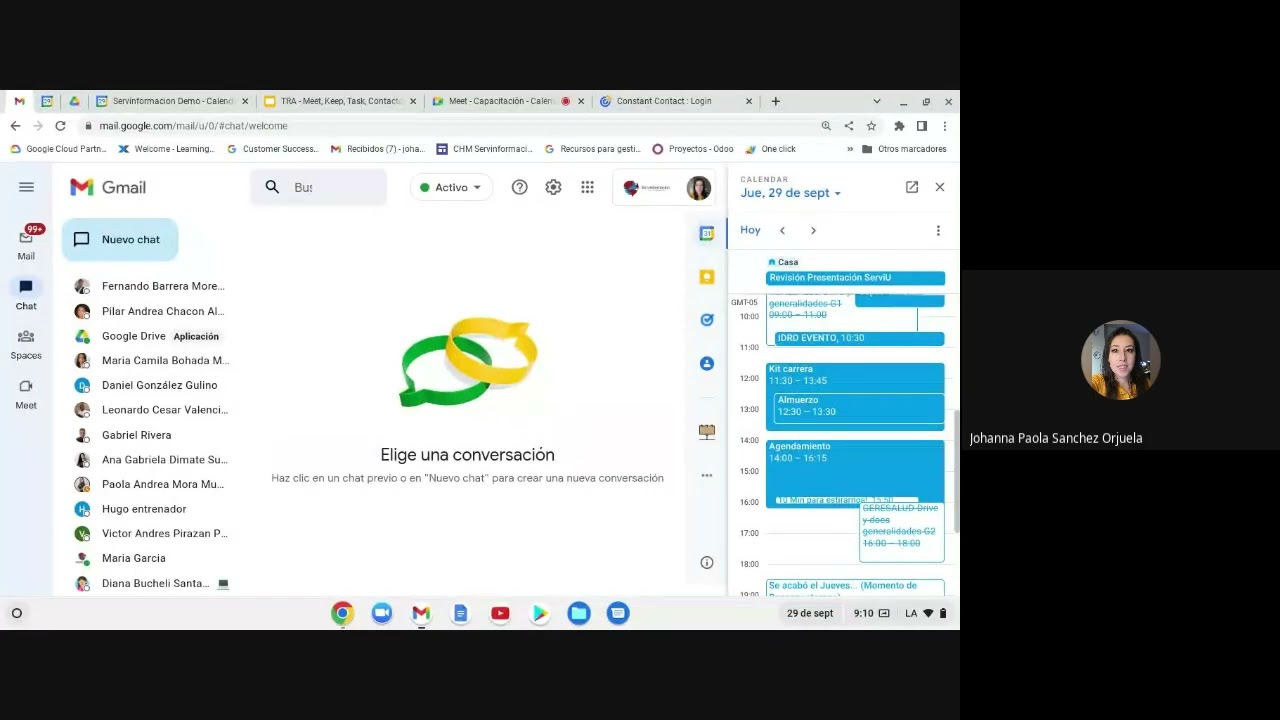Open Gmail support help icon

[519, 187]
